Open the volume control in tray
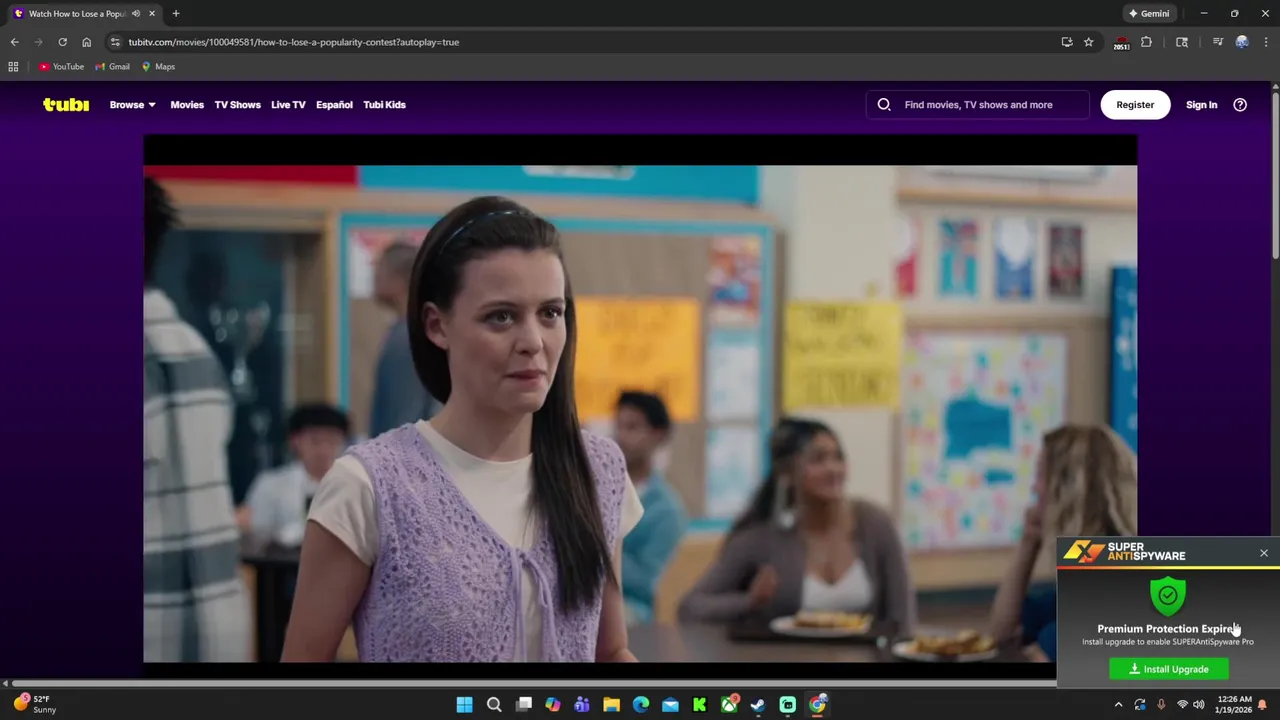 1198,705
